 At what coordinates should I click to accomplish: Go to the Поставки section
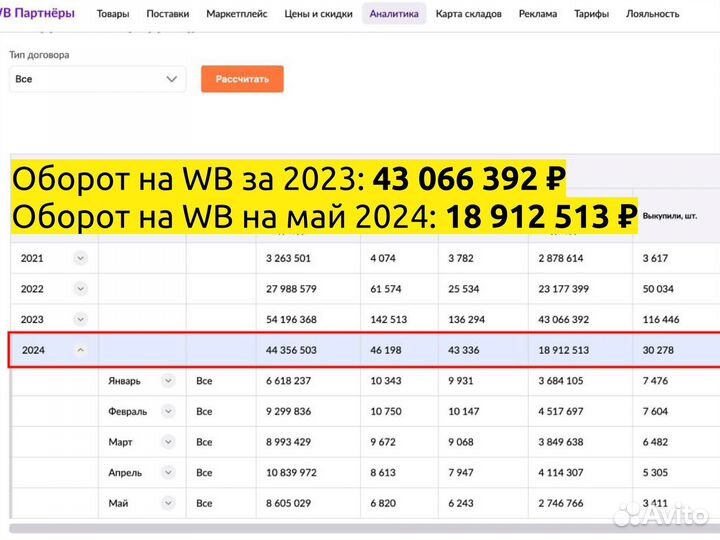click(x=167, y=14)
